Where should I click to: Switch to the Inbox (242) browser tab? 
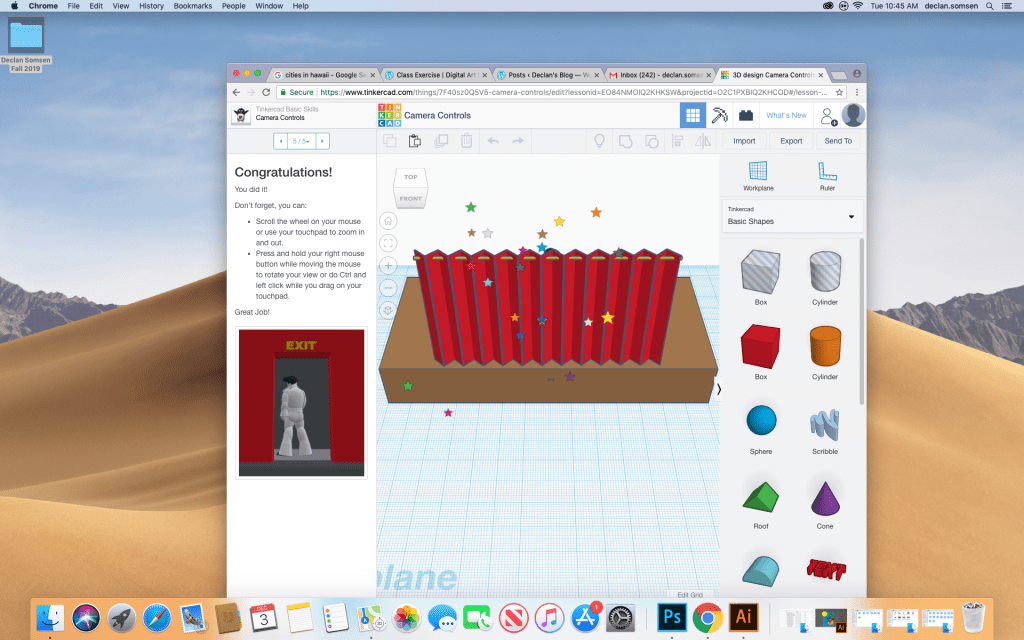click(x=656, y=75)
